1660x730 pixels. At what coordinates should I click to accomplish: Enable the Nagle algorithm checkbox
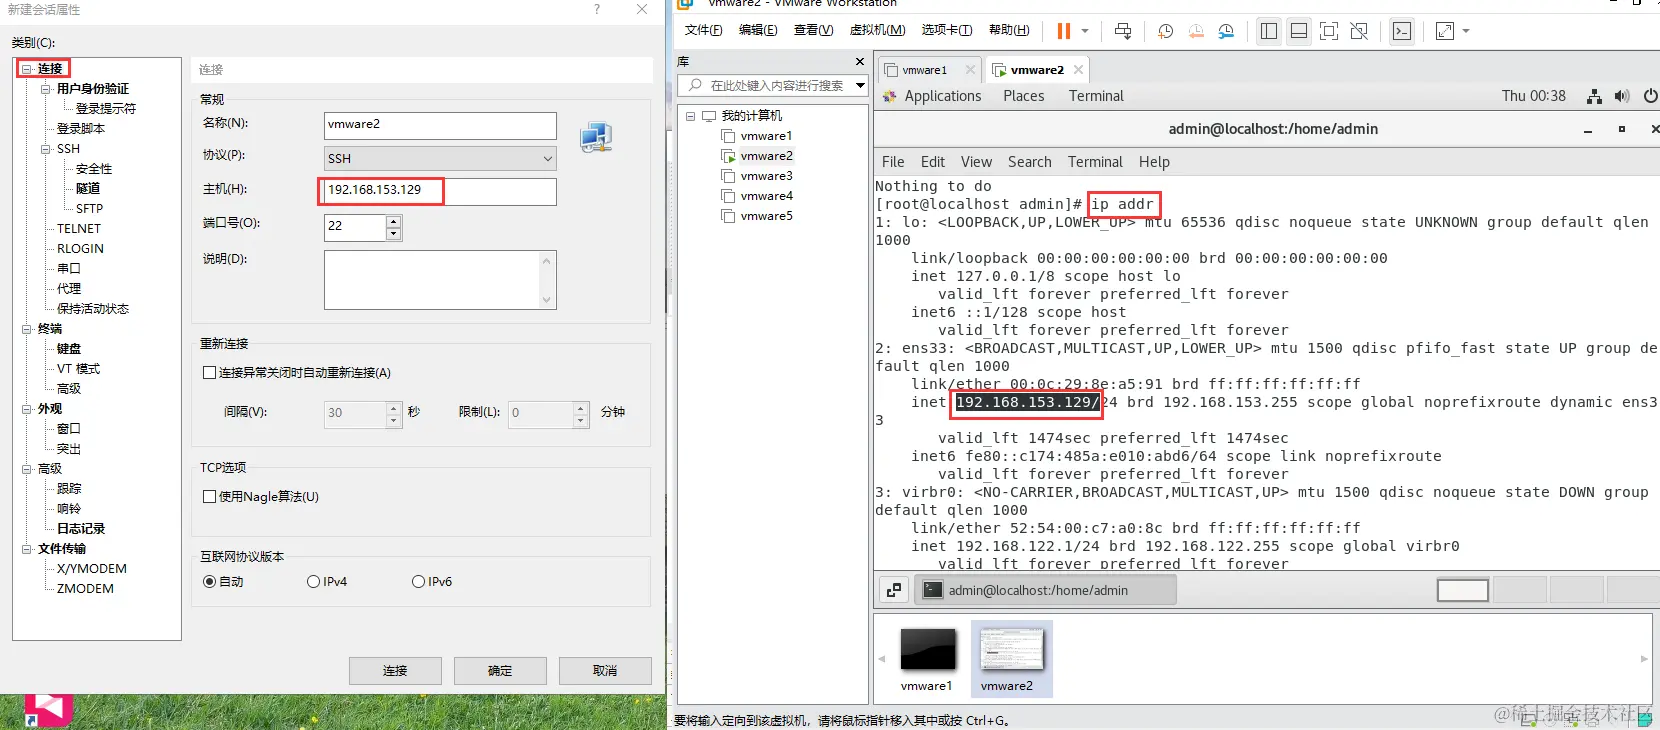pos(209,497)
